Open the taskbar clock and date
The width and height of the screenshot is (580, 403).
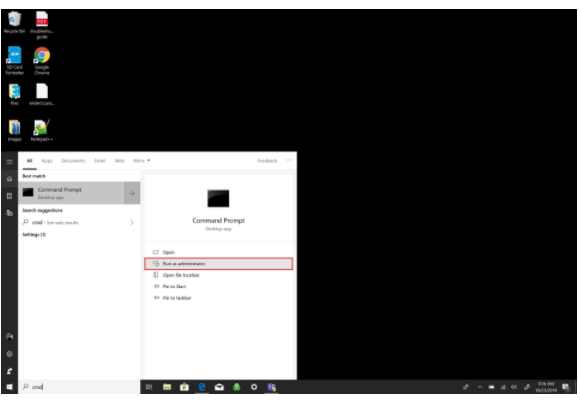click(546, 387)
